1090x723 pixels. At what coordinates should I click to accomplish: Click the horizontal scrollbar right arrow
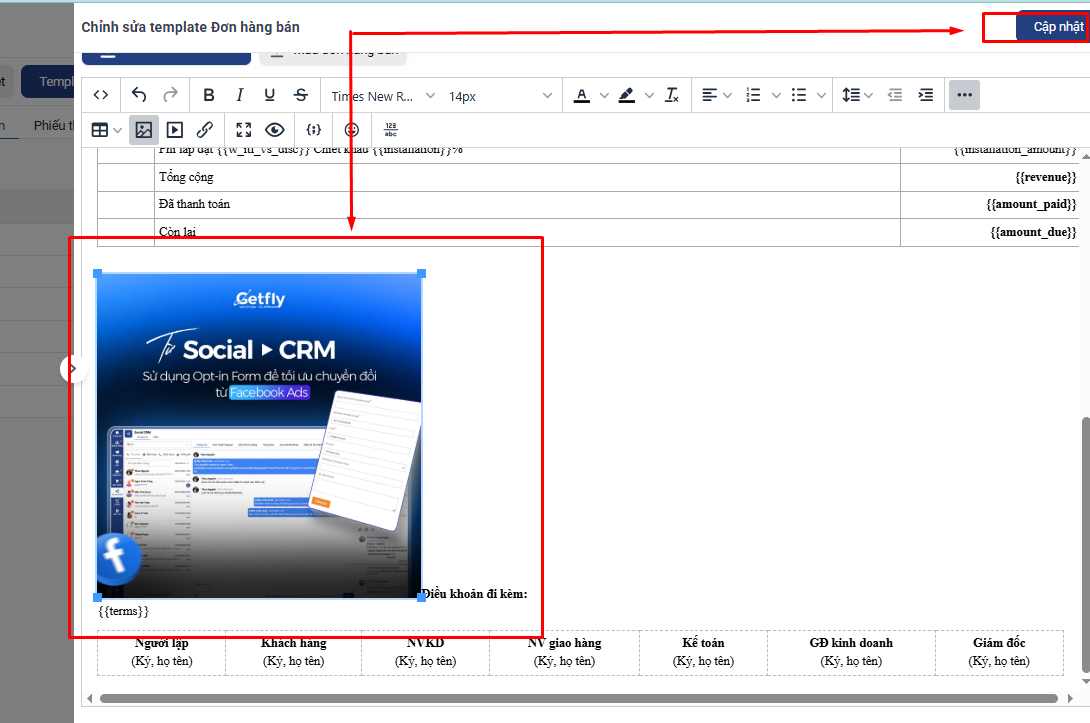(x=1070, y=698)
